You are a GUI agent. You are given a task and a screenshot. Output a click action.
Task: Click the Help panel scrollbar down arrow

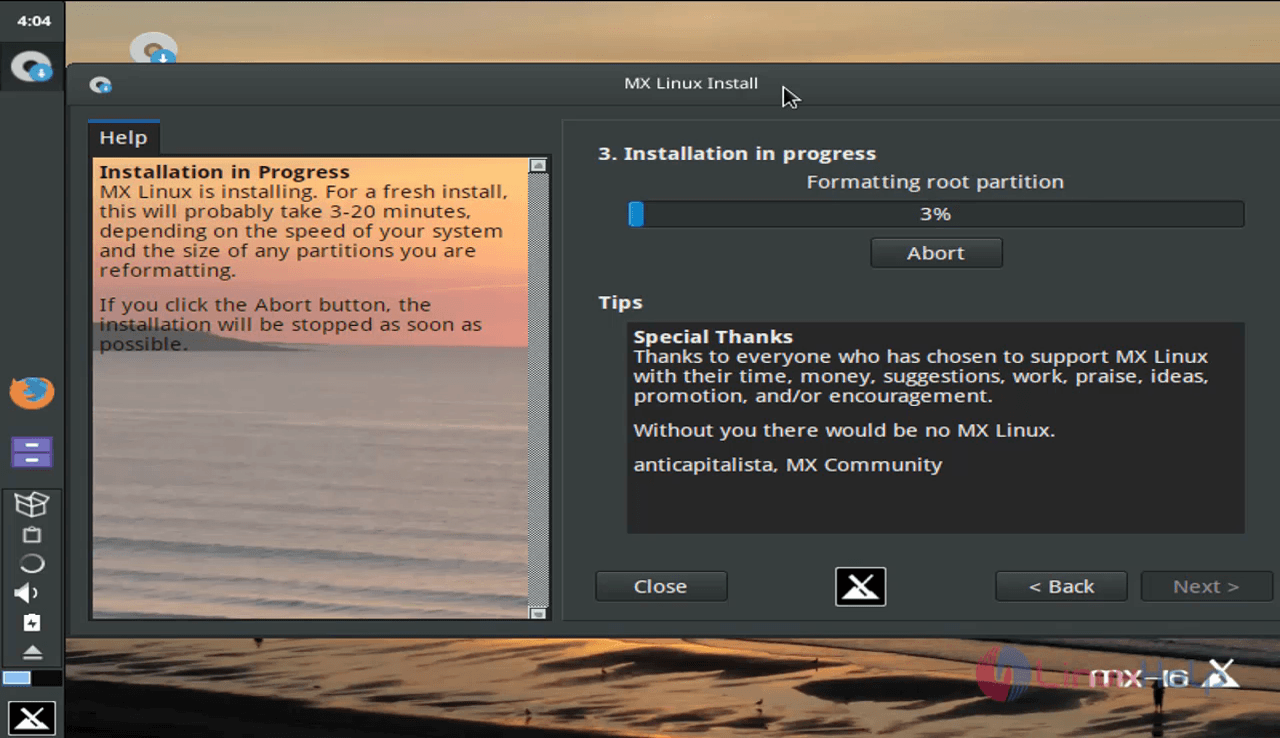tap(538, 613)
